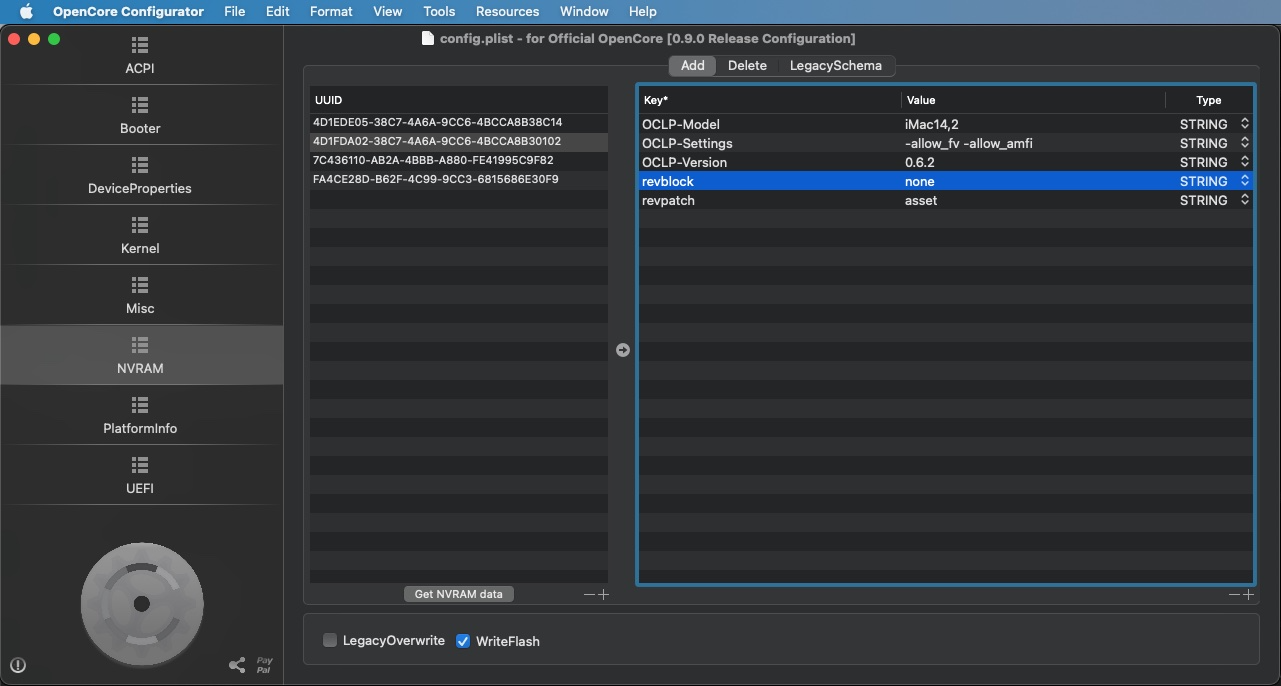Viewport: 1281px width, 686px height.
Task: Uncheck the WriteFlash checkbox
Action: pos(463,640)
